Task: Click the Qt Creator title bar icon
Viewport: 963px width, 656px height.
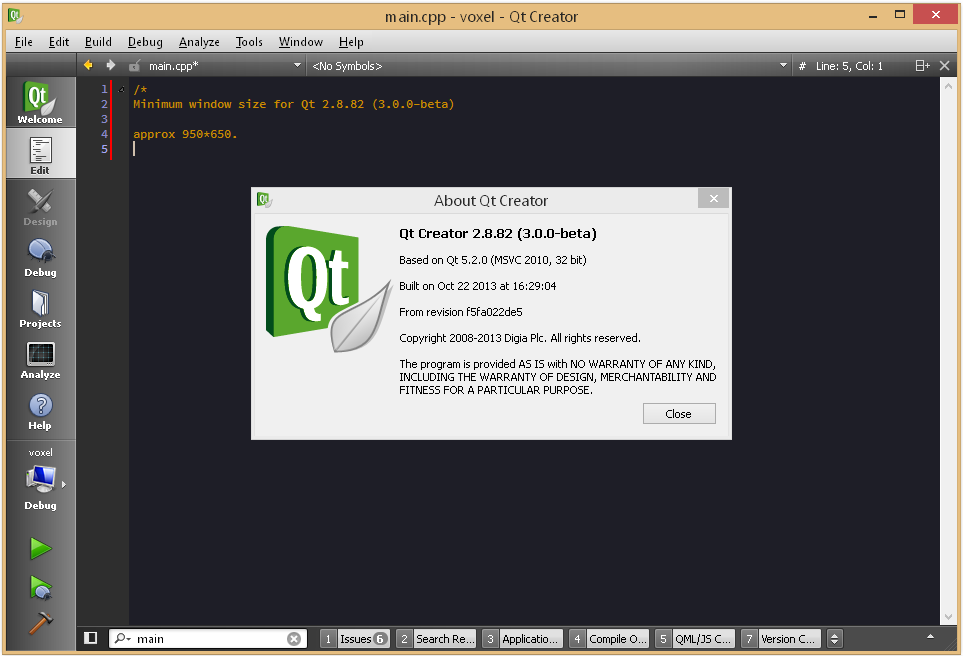Action: 15,15
